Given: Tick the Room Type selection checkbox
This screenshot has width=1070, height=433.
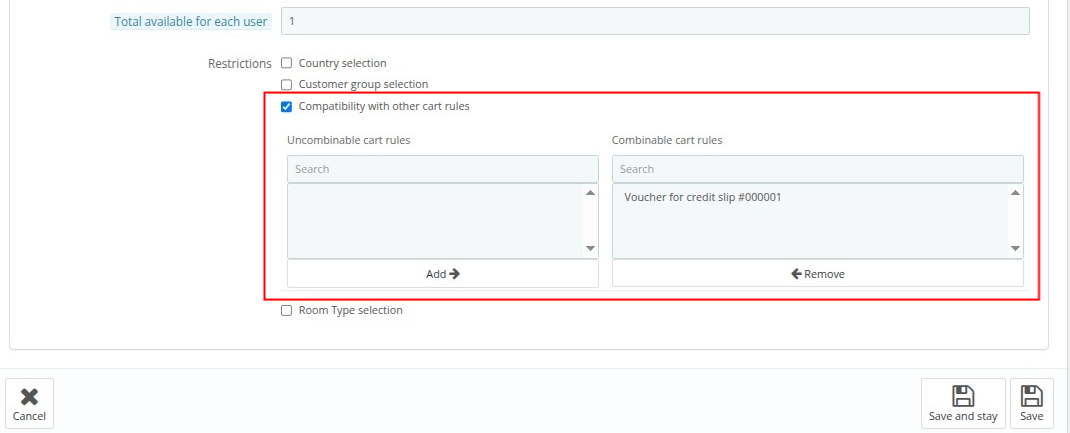Looking at the screenshot, I should pos(287,311).
